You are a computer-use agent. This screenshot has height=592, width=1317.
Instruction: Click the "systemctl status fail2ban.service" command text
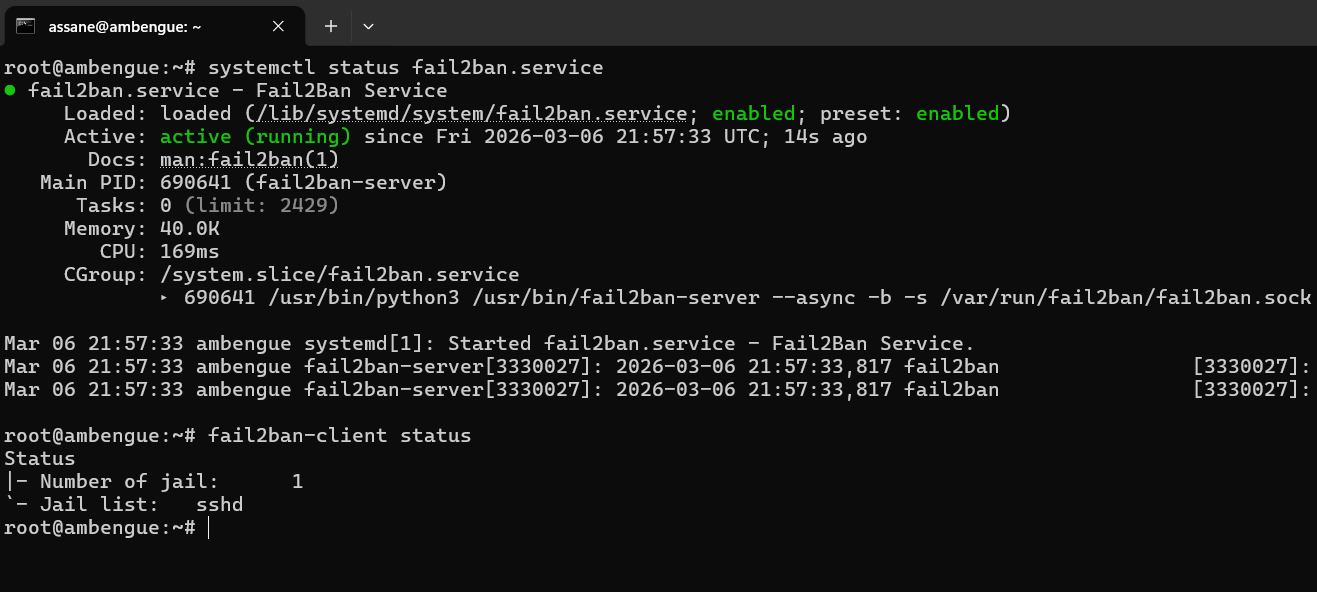pos(405,68)
